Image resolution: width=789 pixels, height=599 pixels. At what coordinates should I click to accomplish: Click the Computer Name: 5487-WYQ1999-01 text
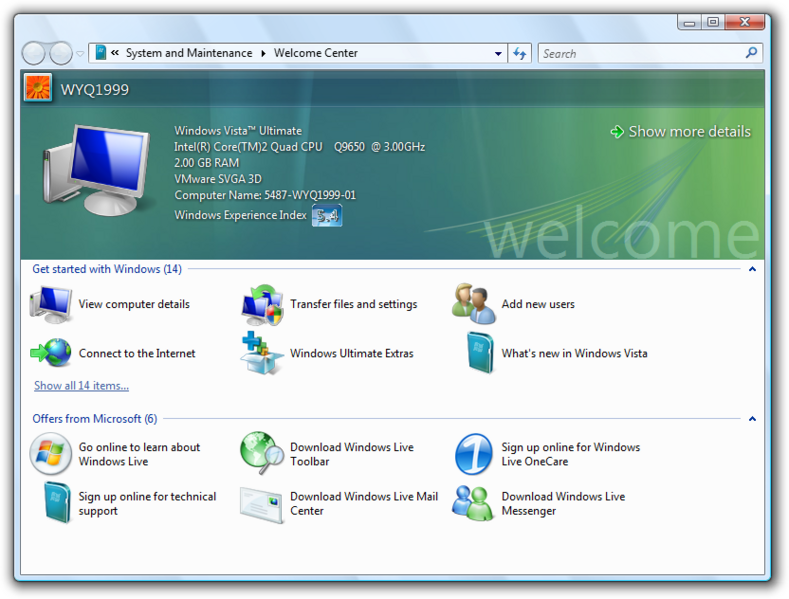265,195
